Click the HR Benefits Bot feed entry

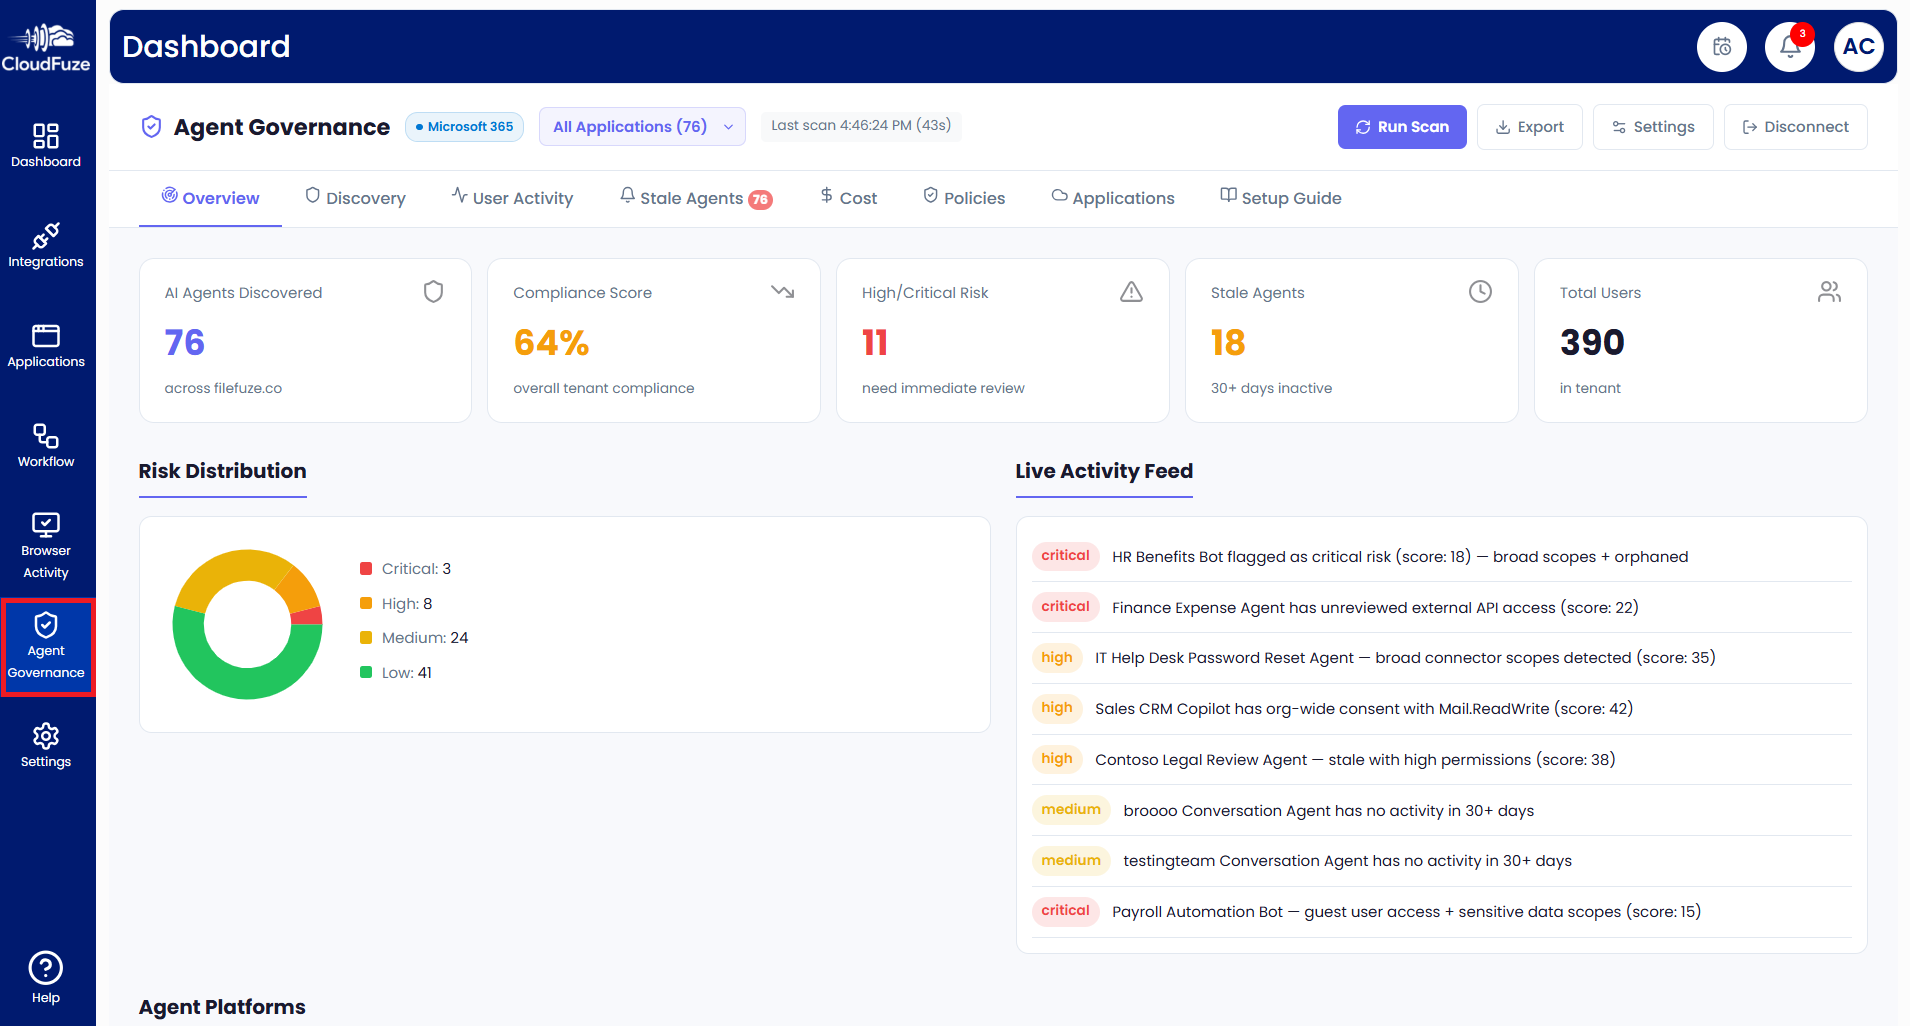click(x=1441, y=557)
